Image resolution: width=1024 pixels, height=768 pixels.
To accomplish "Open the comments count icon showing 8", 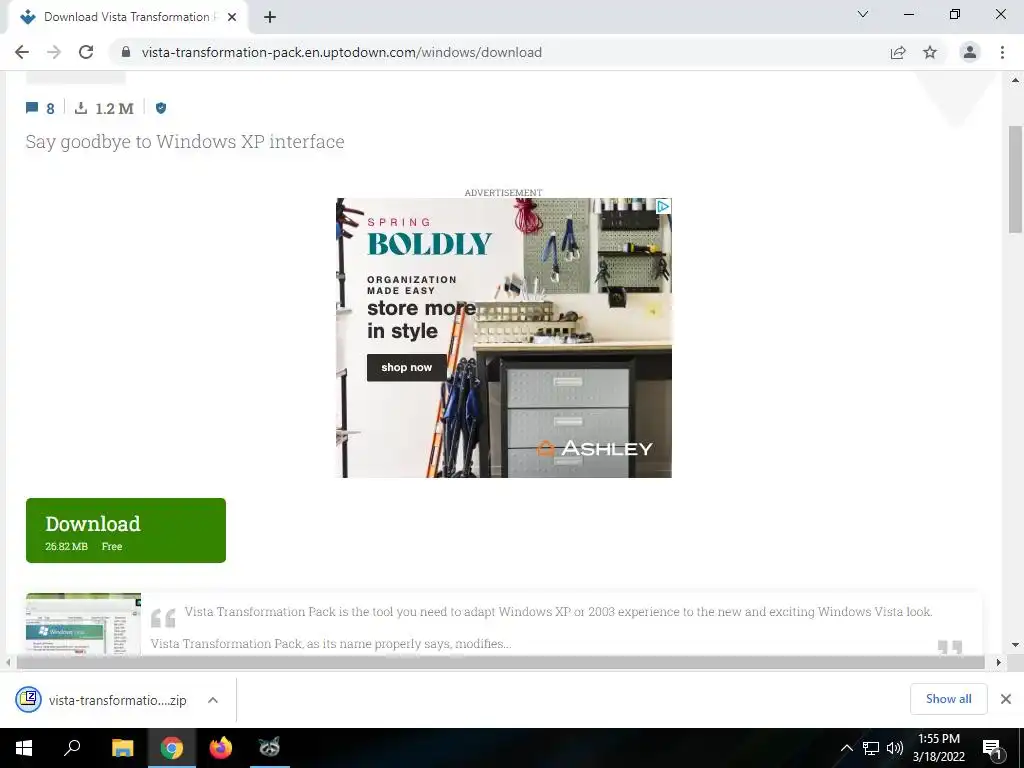I will (x=40, y=108).
